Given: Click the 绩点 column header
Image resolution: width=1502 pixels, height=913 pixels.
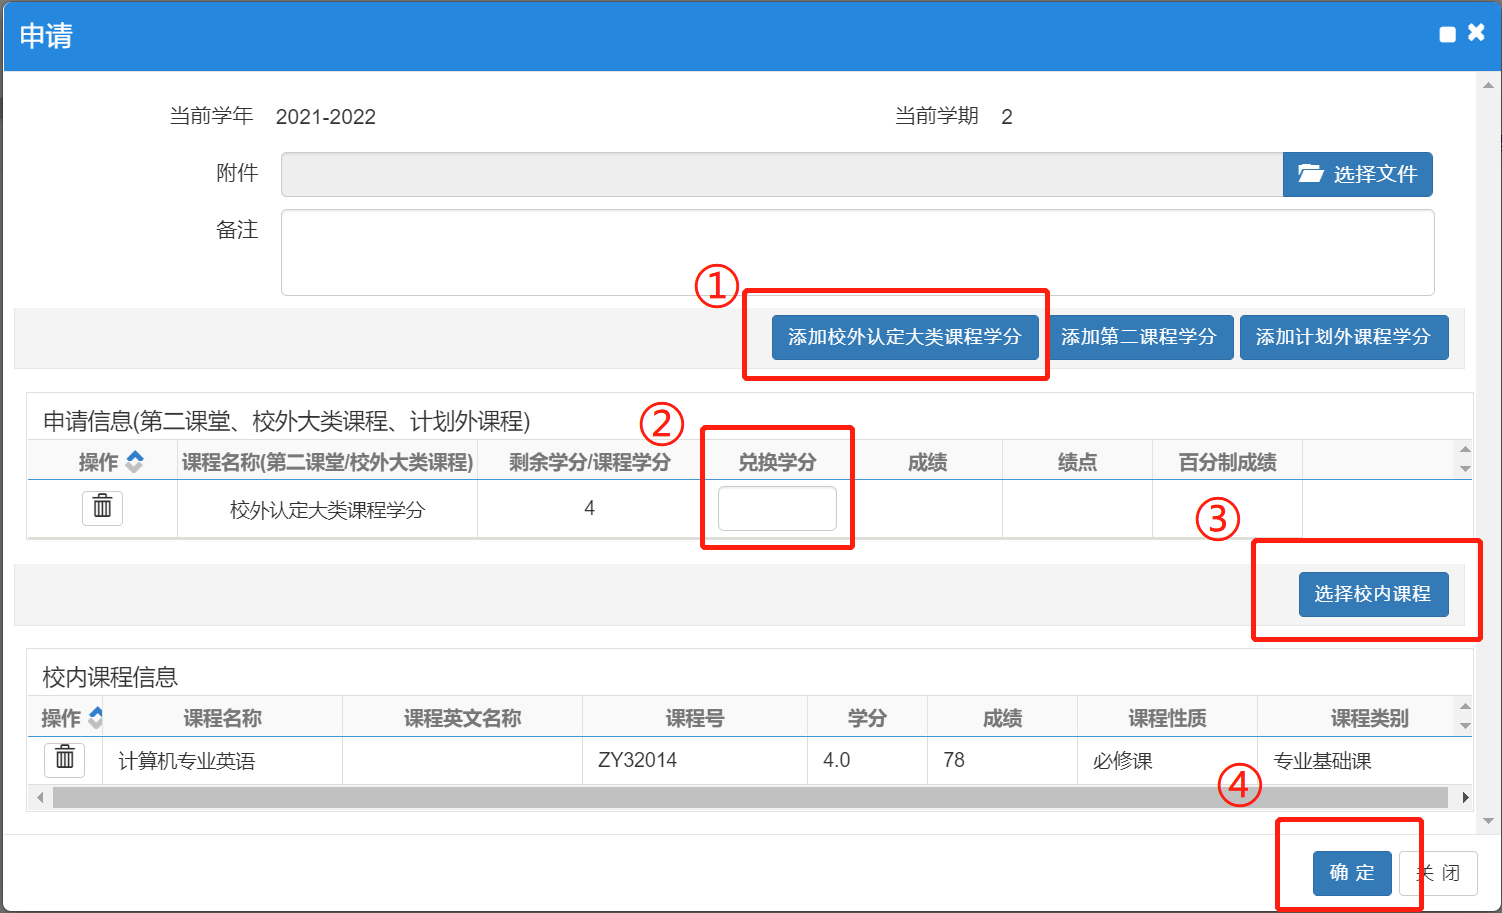Looking at the screenshot, I should (x=1077, y=462).
